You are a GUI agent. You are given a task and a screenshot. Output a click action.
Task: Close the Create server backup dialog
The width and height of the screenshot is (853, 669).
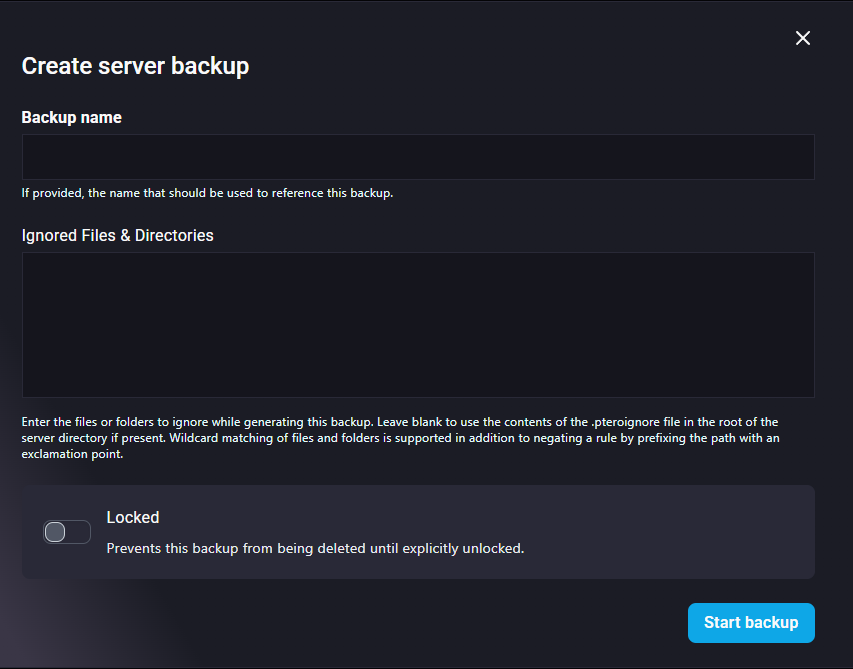pos(802,38)
